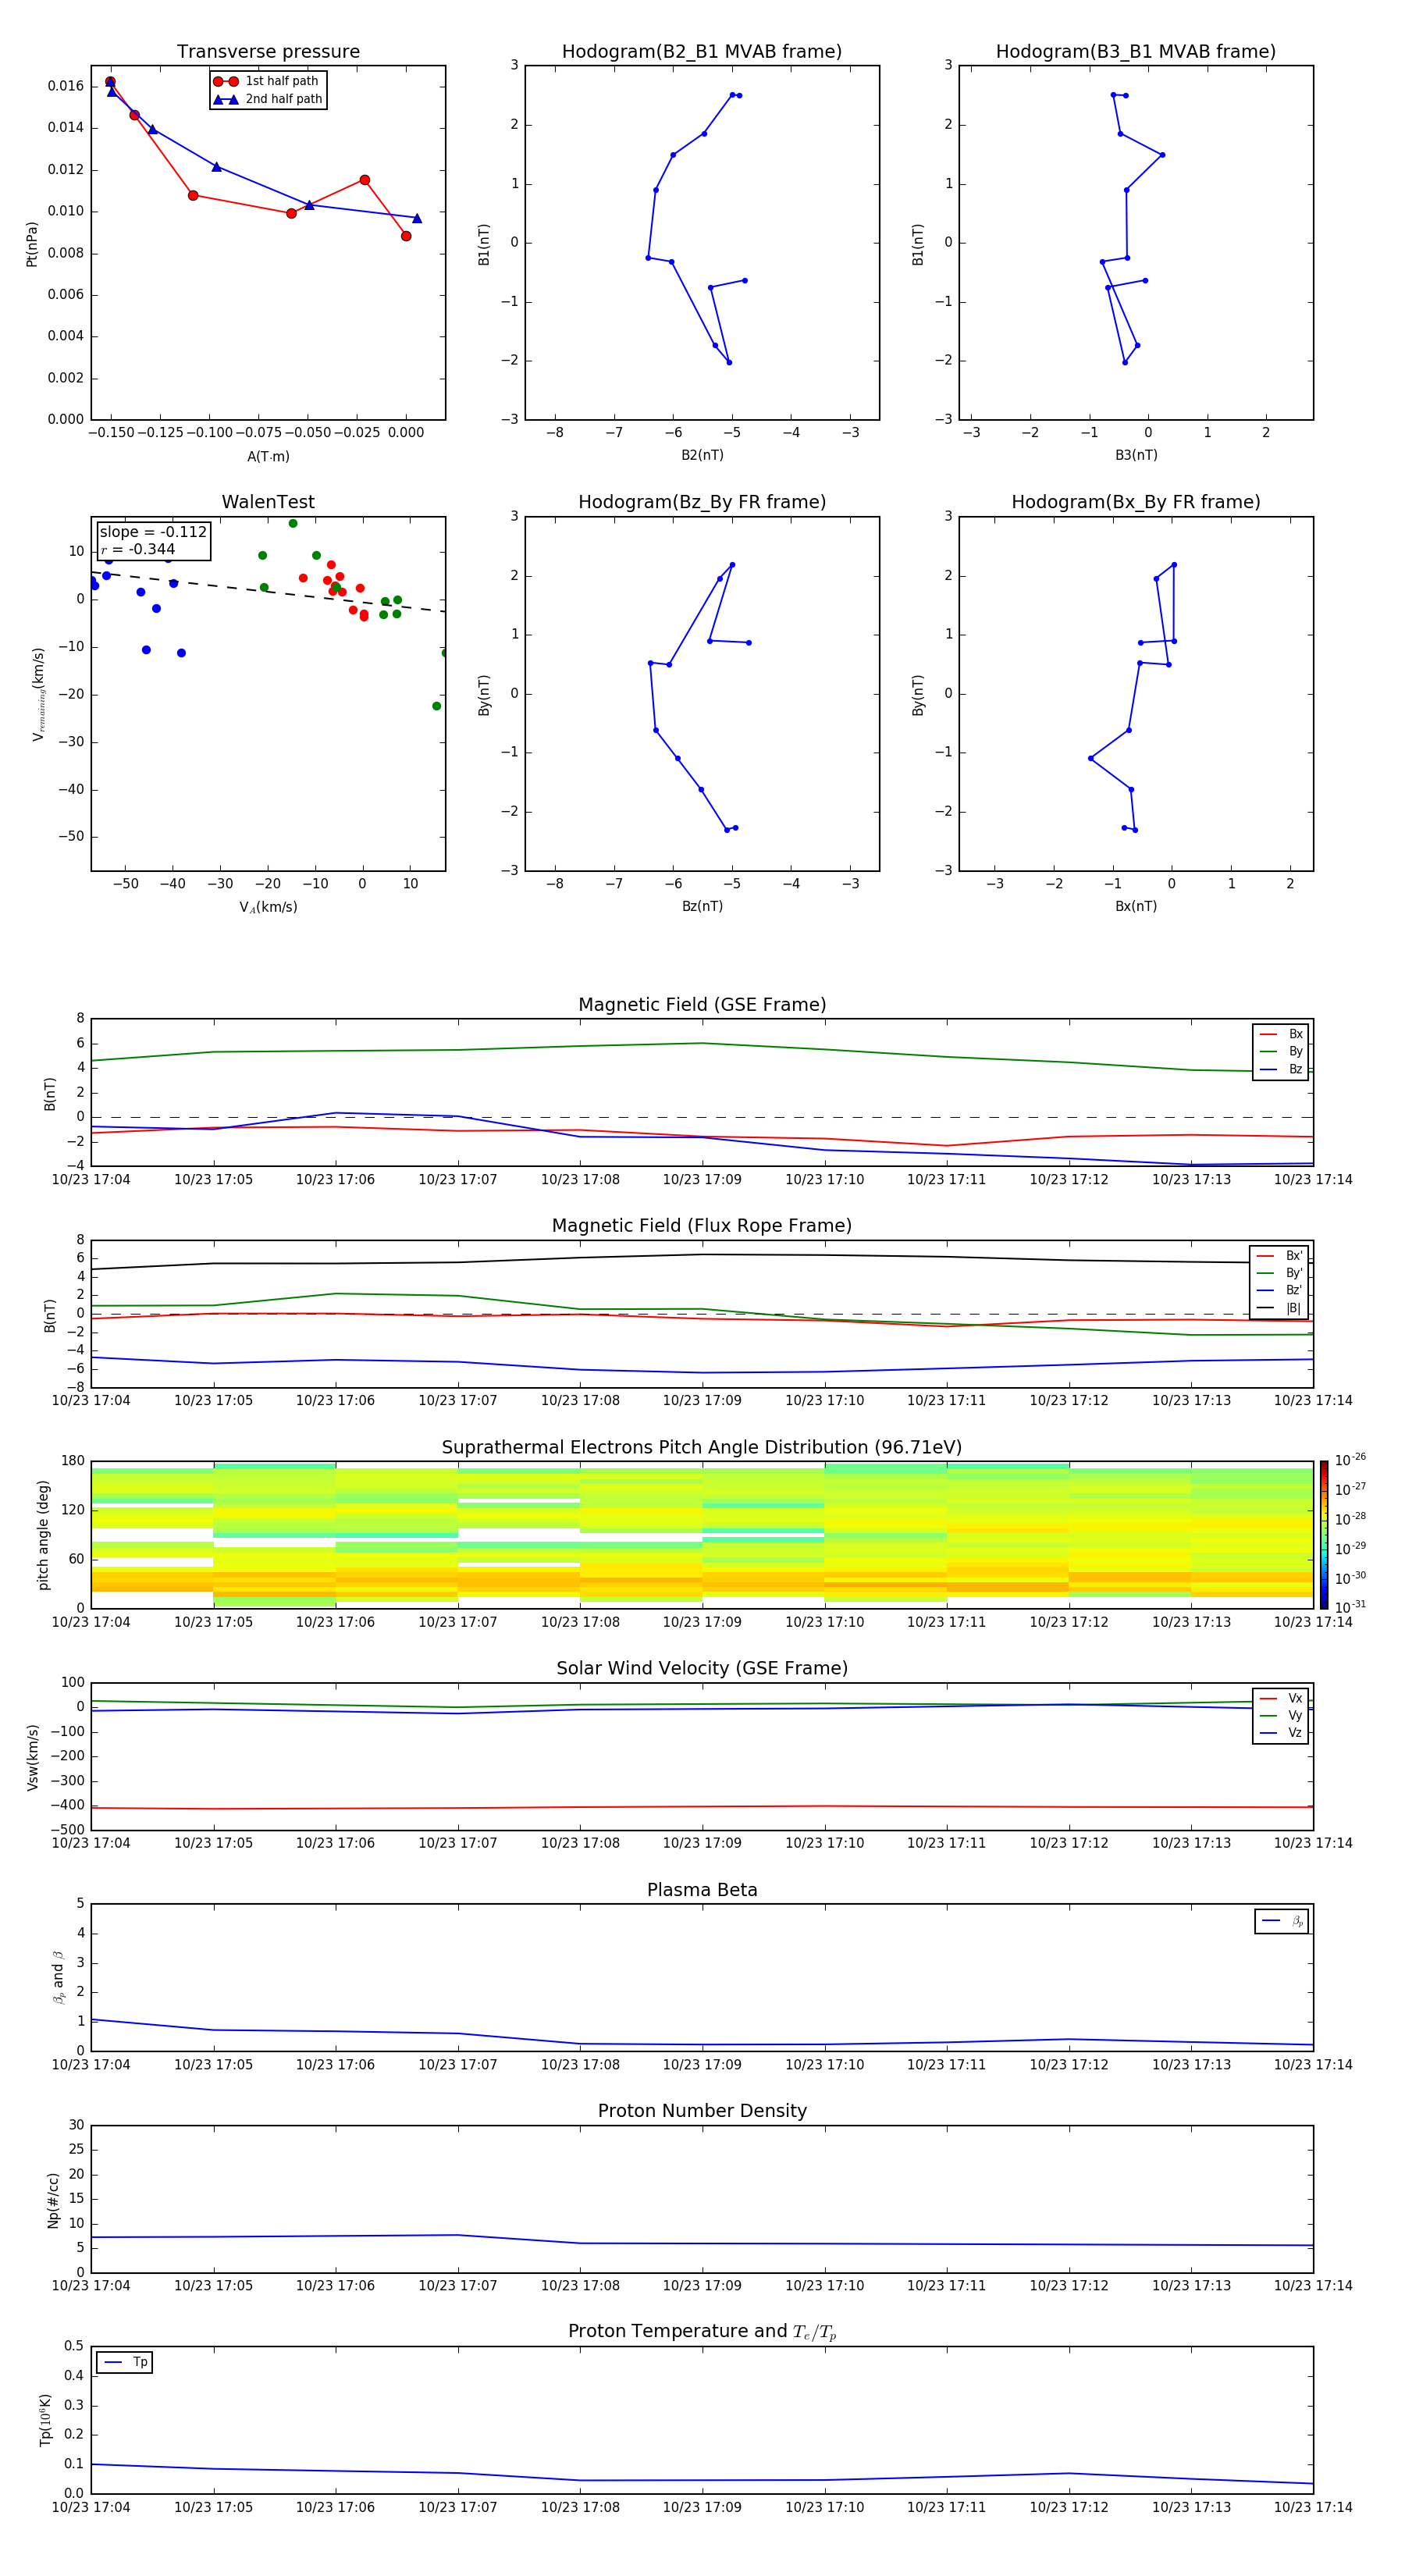Click the 'Magnetic Field (Flux Rope Frame)' title

702,1226
